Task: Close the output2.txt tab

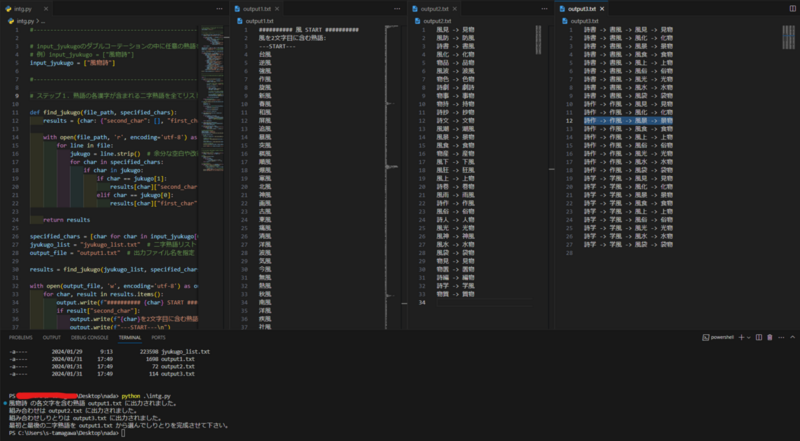Action: click(x=455, y=9)
